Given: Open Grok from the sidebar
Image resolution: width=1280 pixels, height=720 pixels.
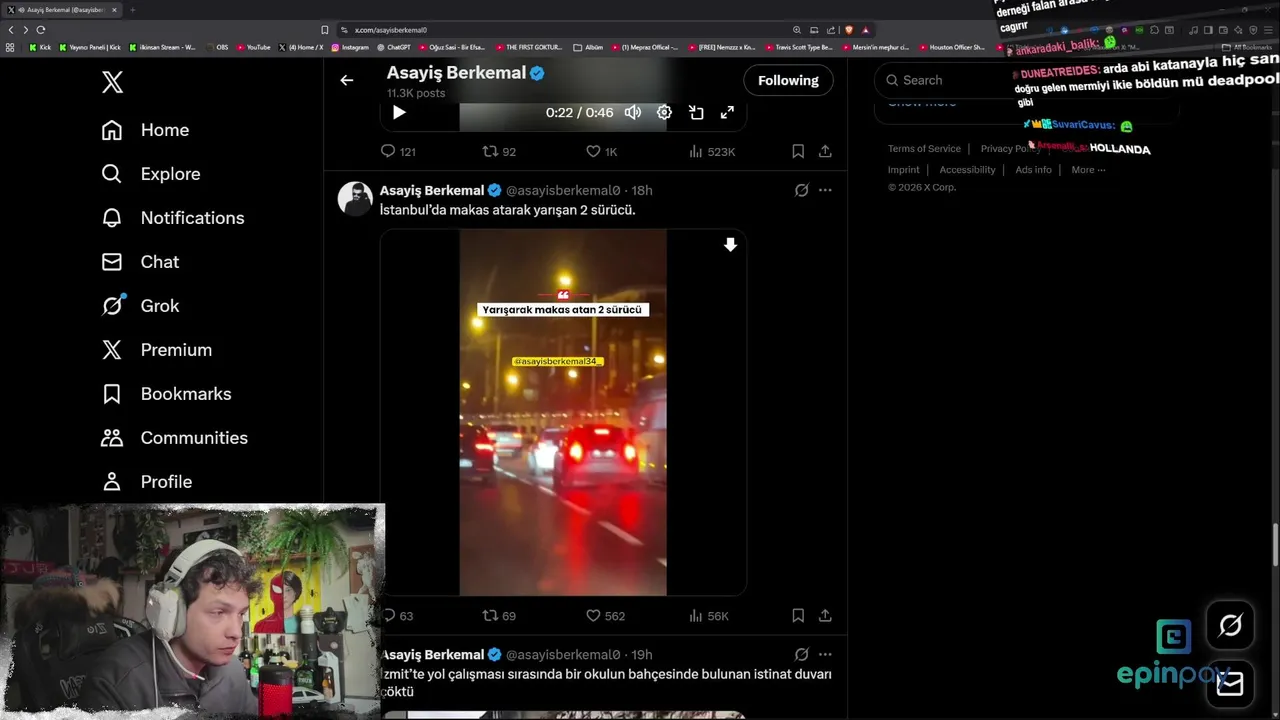Looking at the screenshot, I should 140,306.
